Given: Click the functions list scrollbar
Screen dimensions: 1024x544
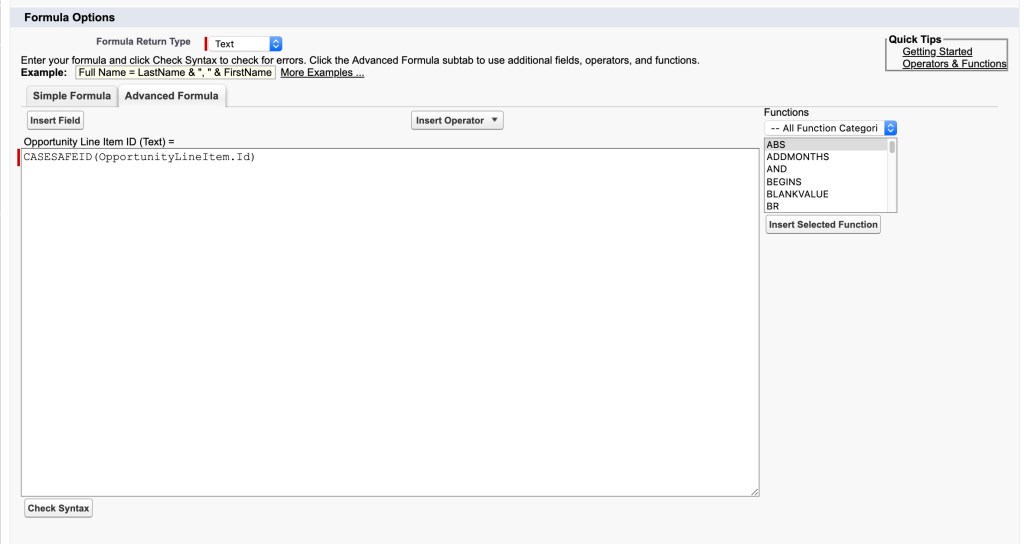Looking at the screenshot, I should click(892, 175).
